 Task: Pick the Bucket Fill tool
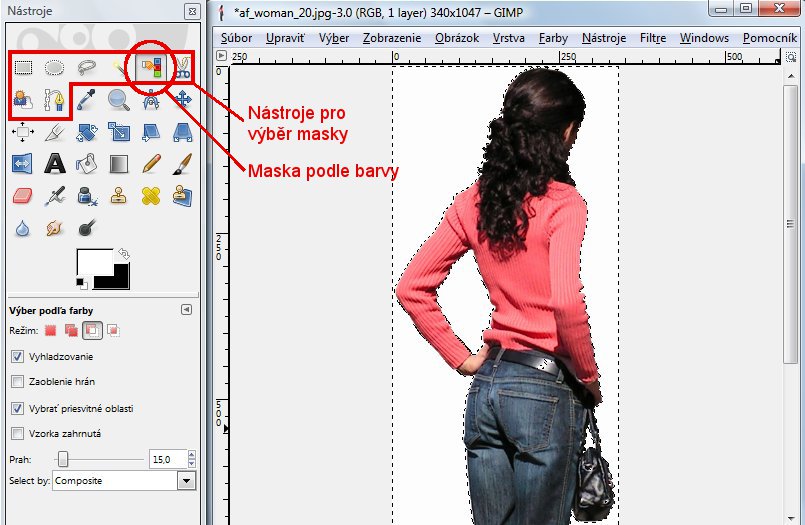pyautogui.click(x=87, y=164)
